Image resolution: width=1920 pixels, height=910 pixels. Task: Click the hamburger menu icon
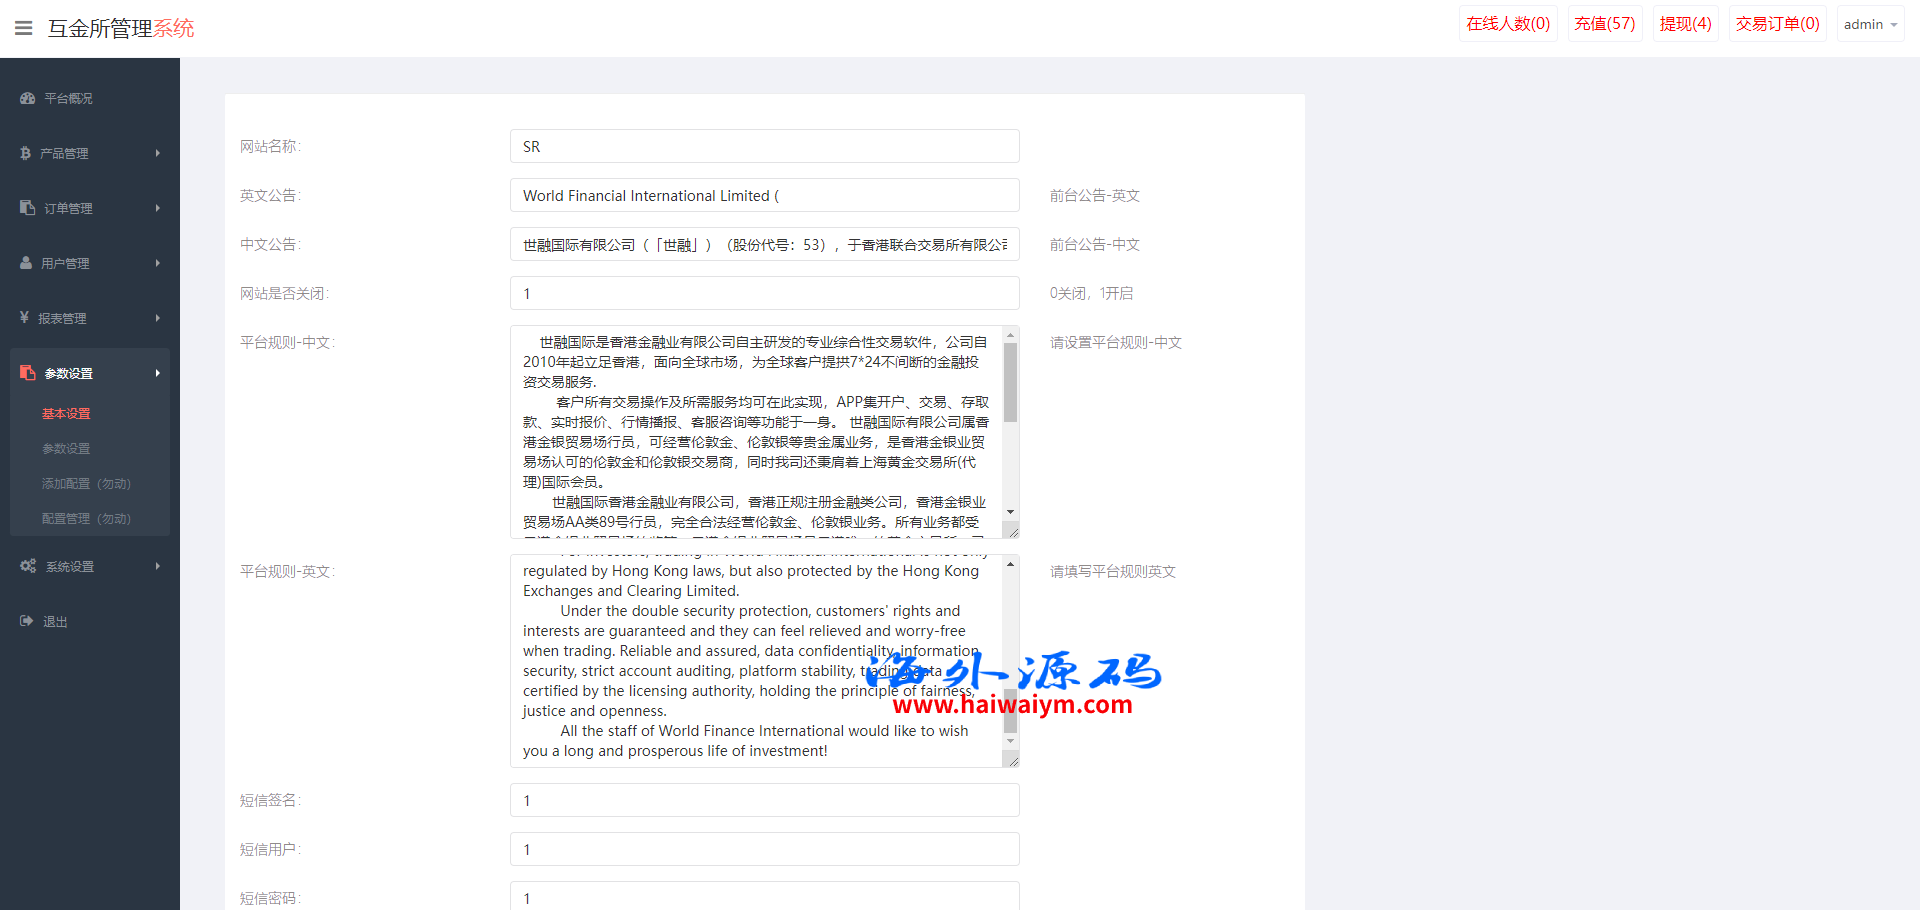click(x=24, y=28)
